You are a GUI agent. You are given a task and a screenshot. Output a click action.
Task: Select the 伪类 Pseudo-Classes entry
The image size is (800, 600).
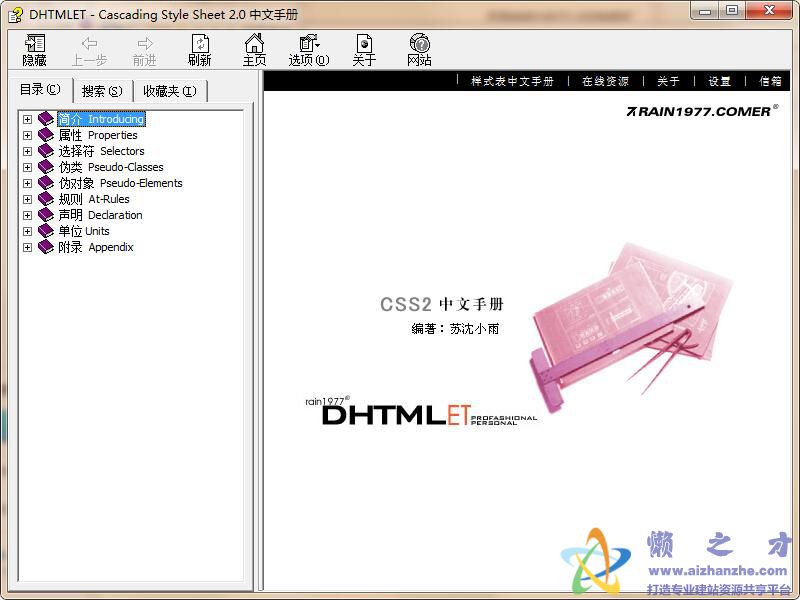coord(111,167)
